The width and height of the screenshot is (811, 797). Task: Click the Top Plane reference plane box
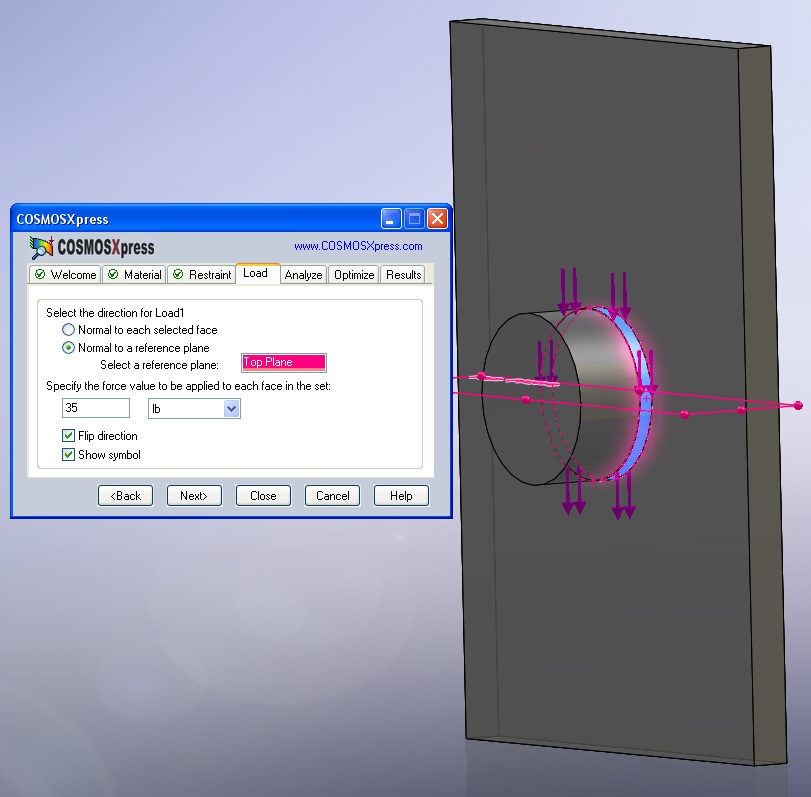[284, 363]
